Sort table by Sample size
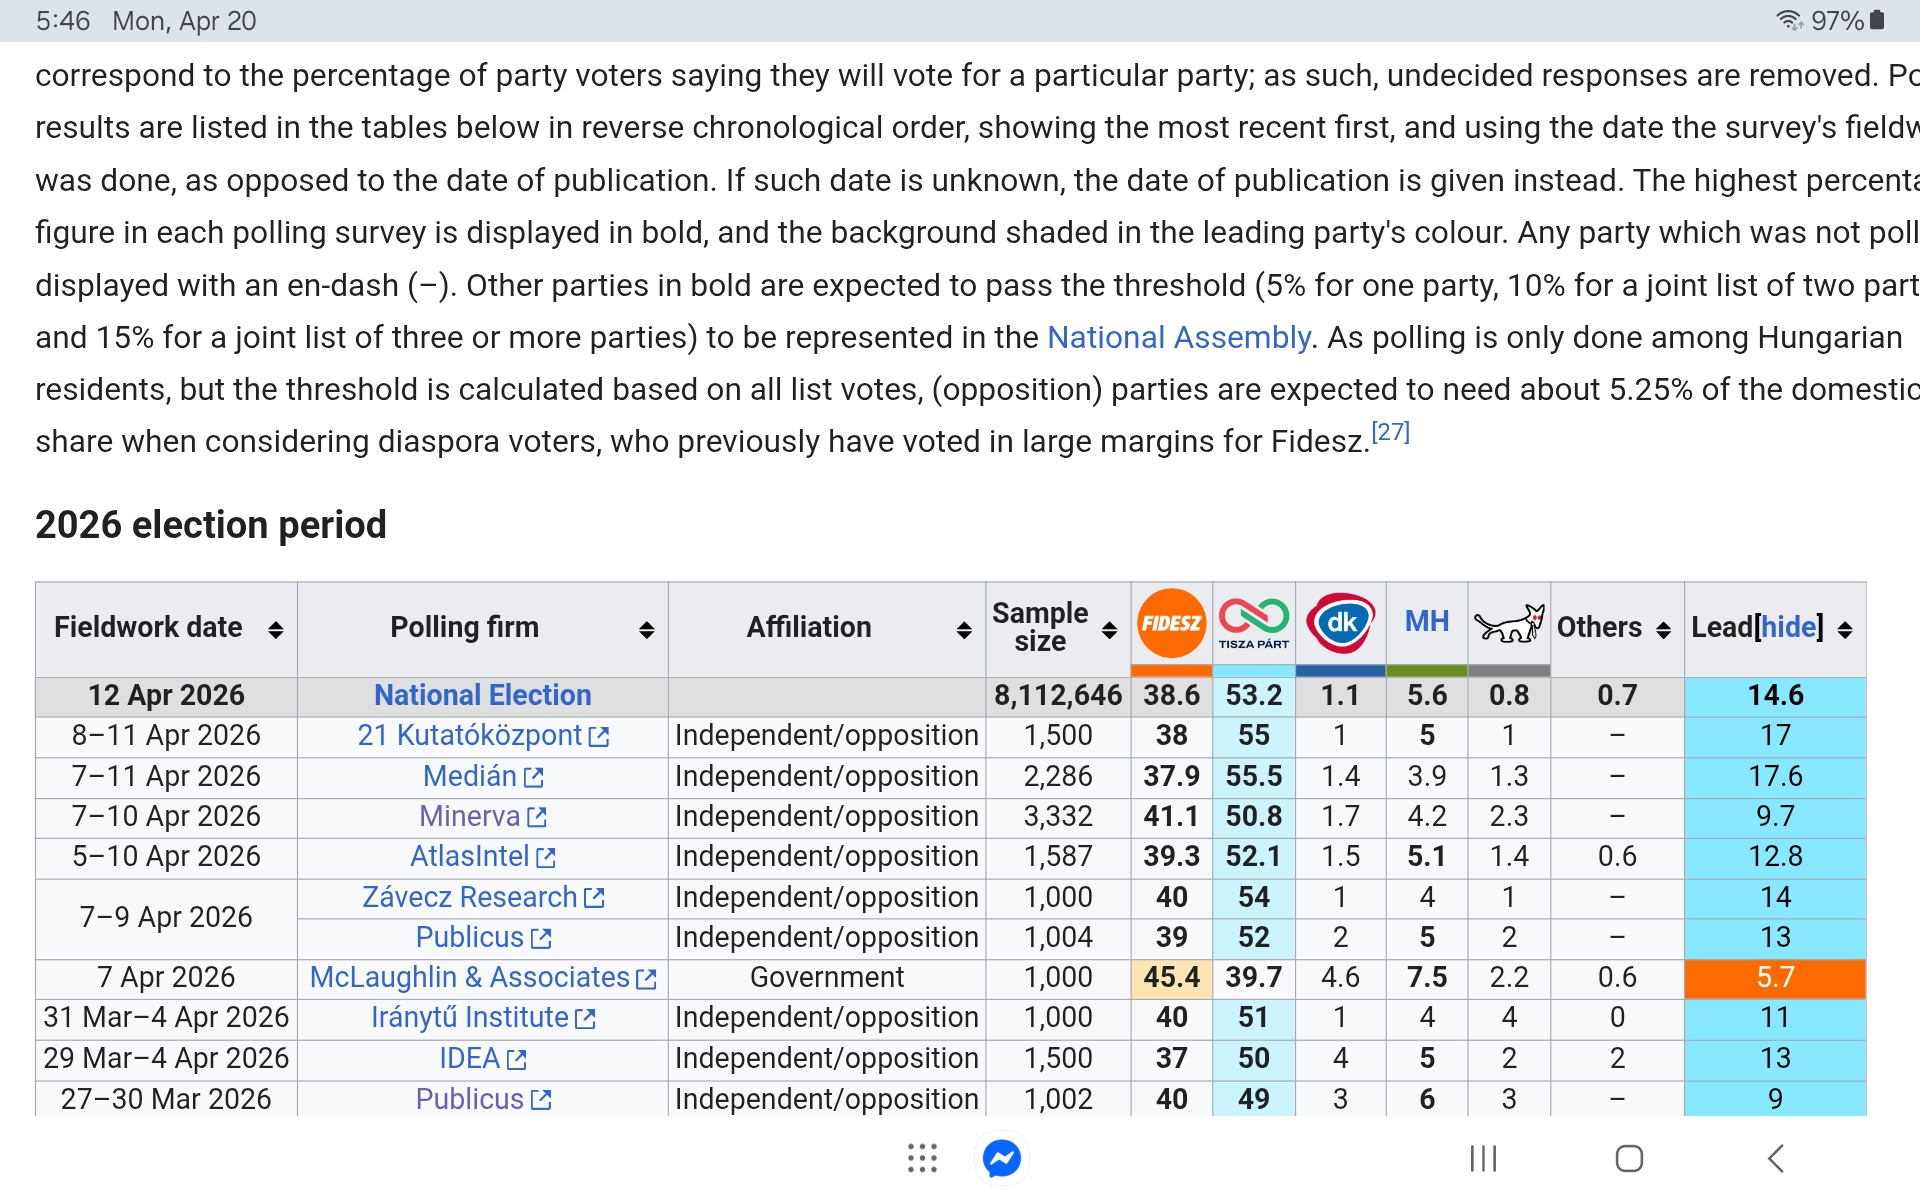This screenshot has height=1200, width=1920. [x=1109, y=630]
